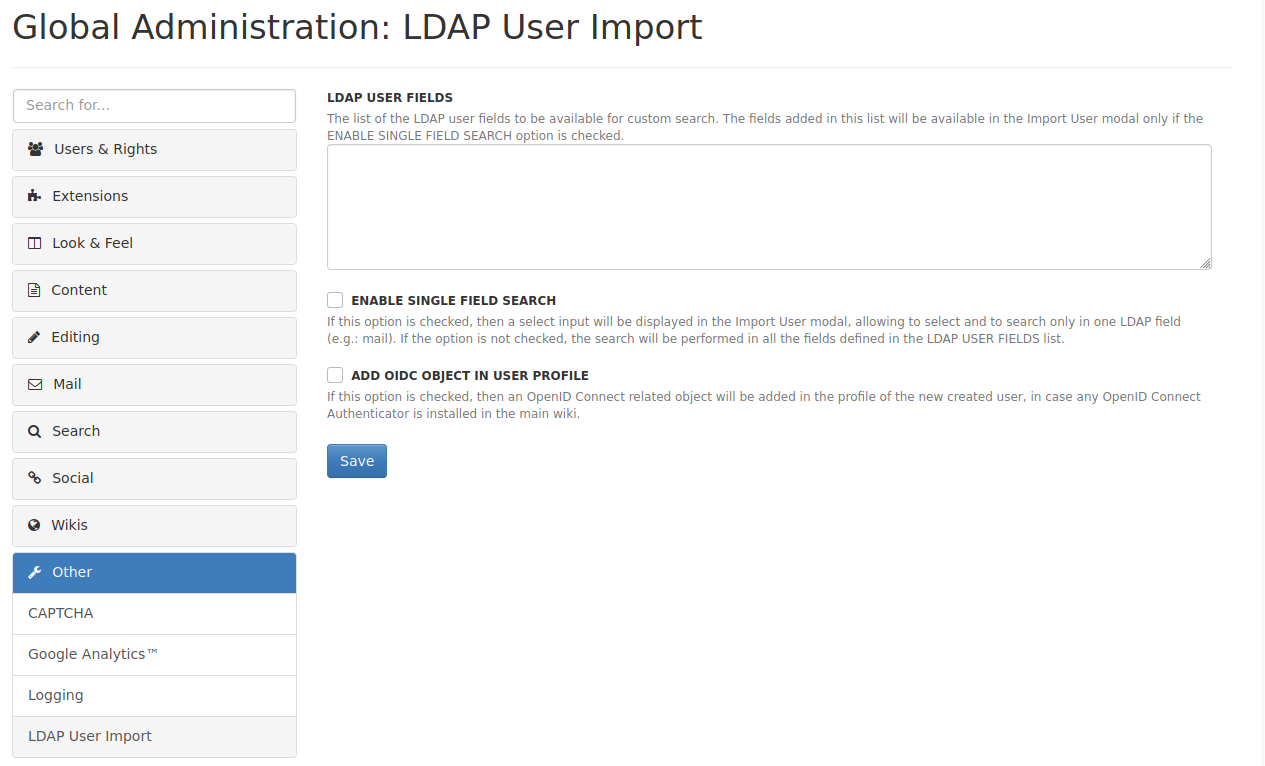1265x766 pixels.
Task: Expand the Editing section
Action: [x=155, y=337]
